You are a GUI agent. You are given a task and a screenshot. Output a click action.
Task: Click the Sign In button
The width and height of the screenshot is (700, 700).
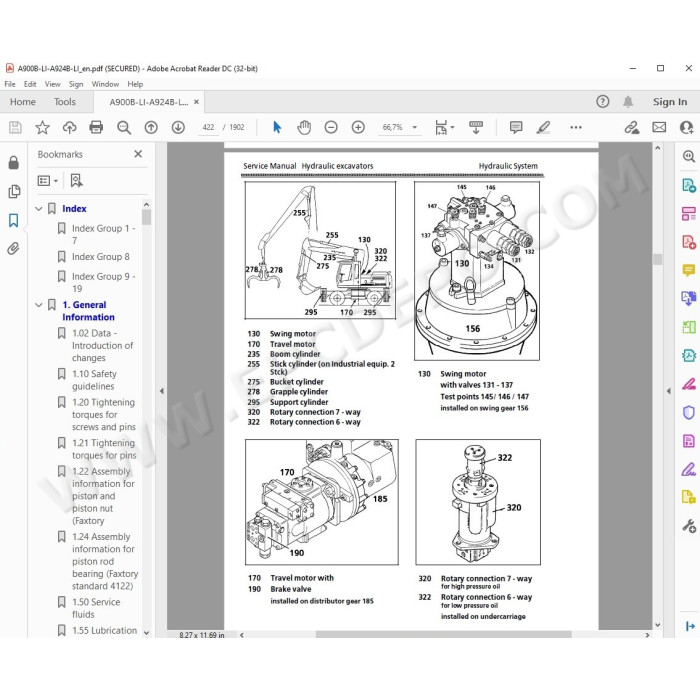[x=670, y=102]
